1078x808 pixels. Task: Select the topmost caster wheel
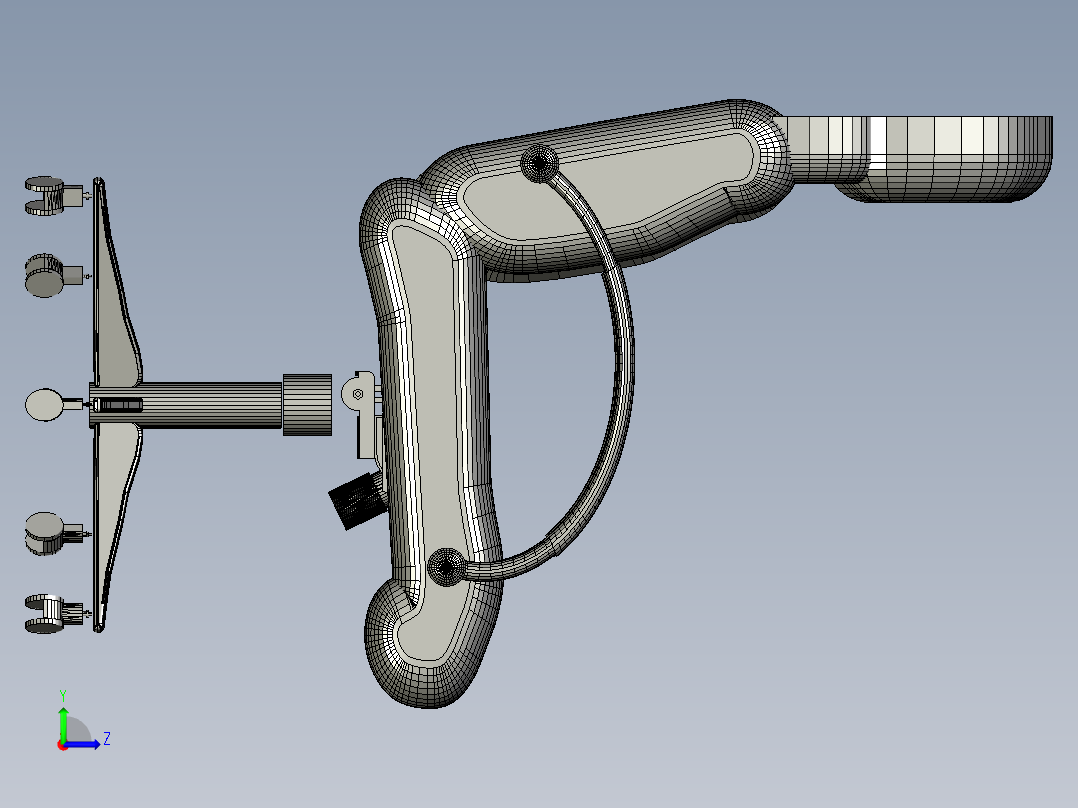click(54, 196)
